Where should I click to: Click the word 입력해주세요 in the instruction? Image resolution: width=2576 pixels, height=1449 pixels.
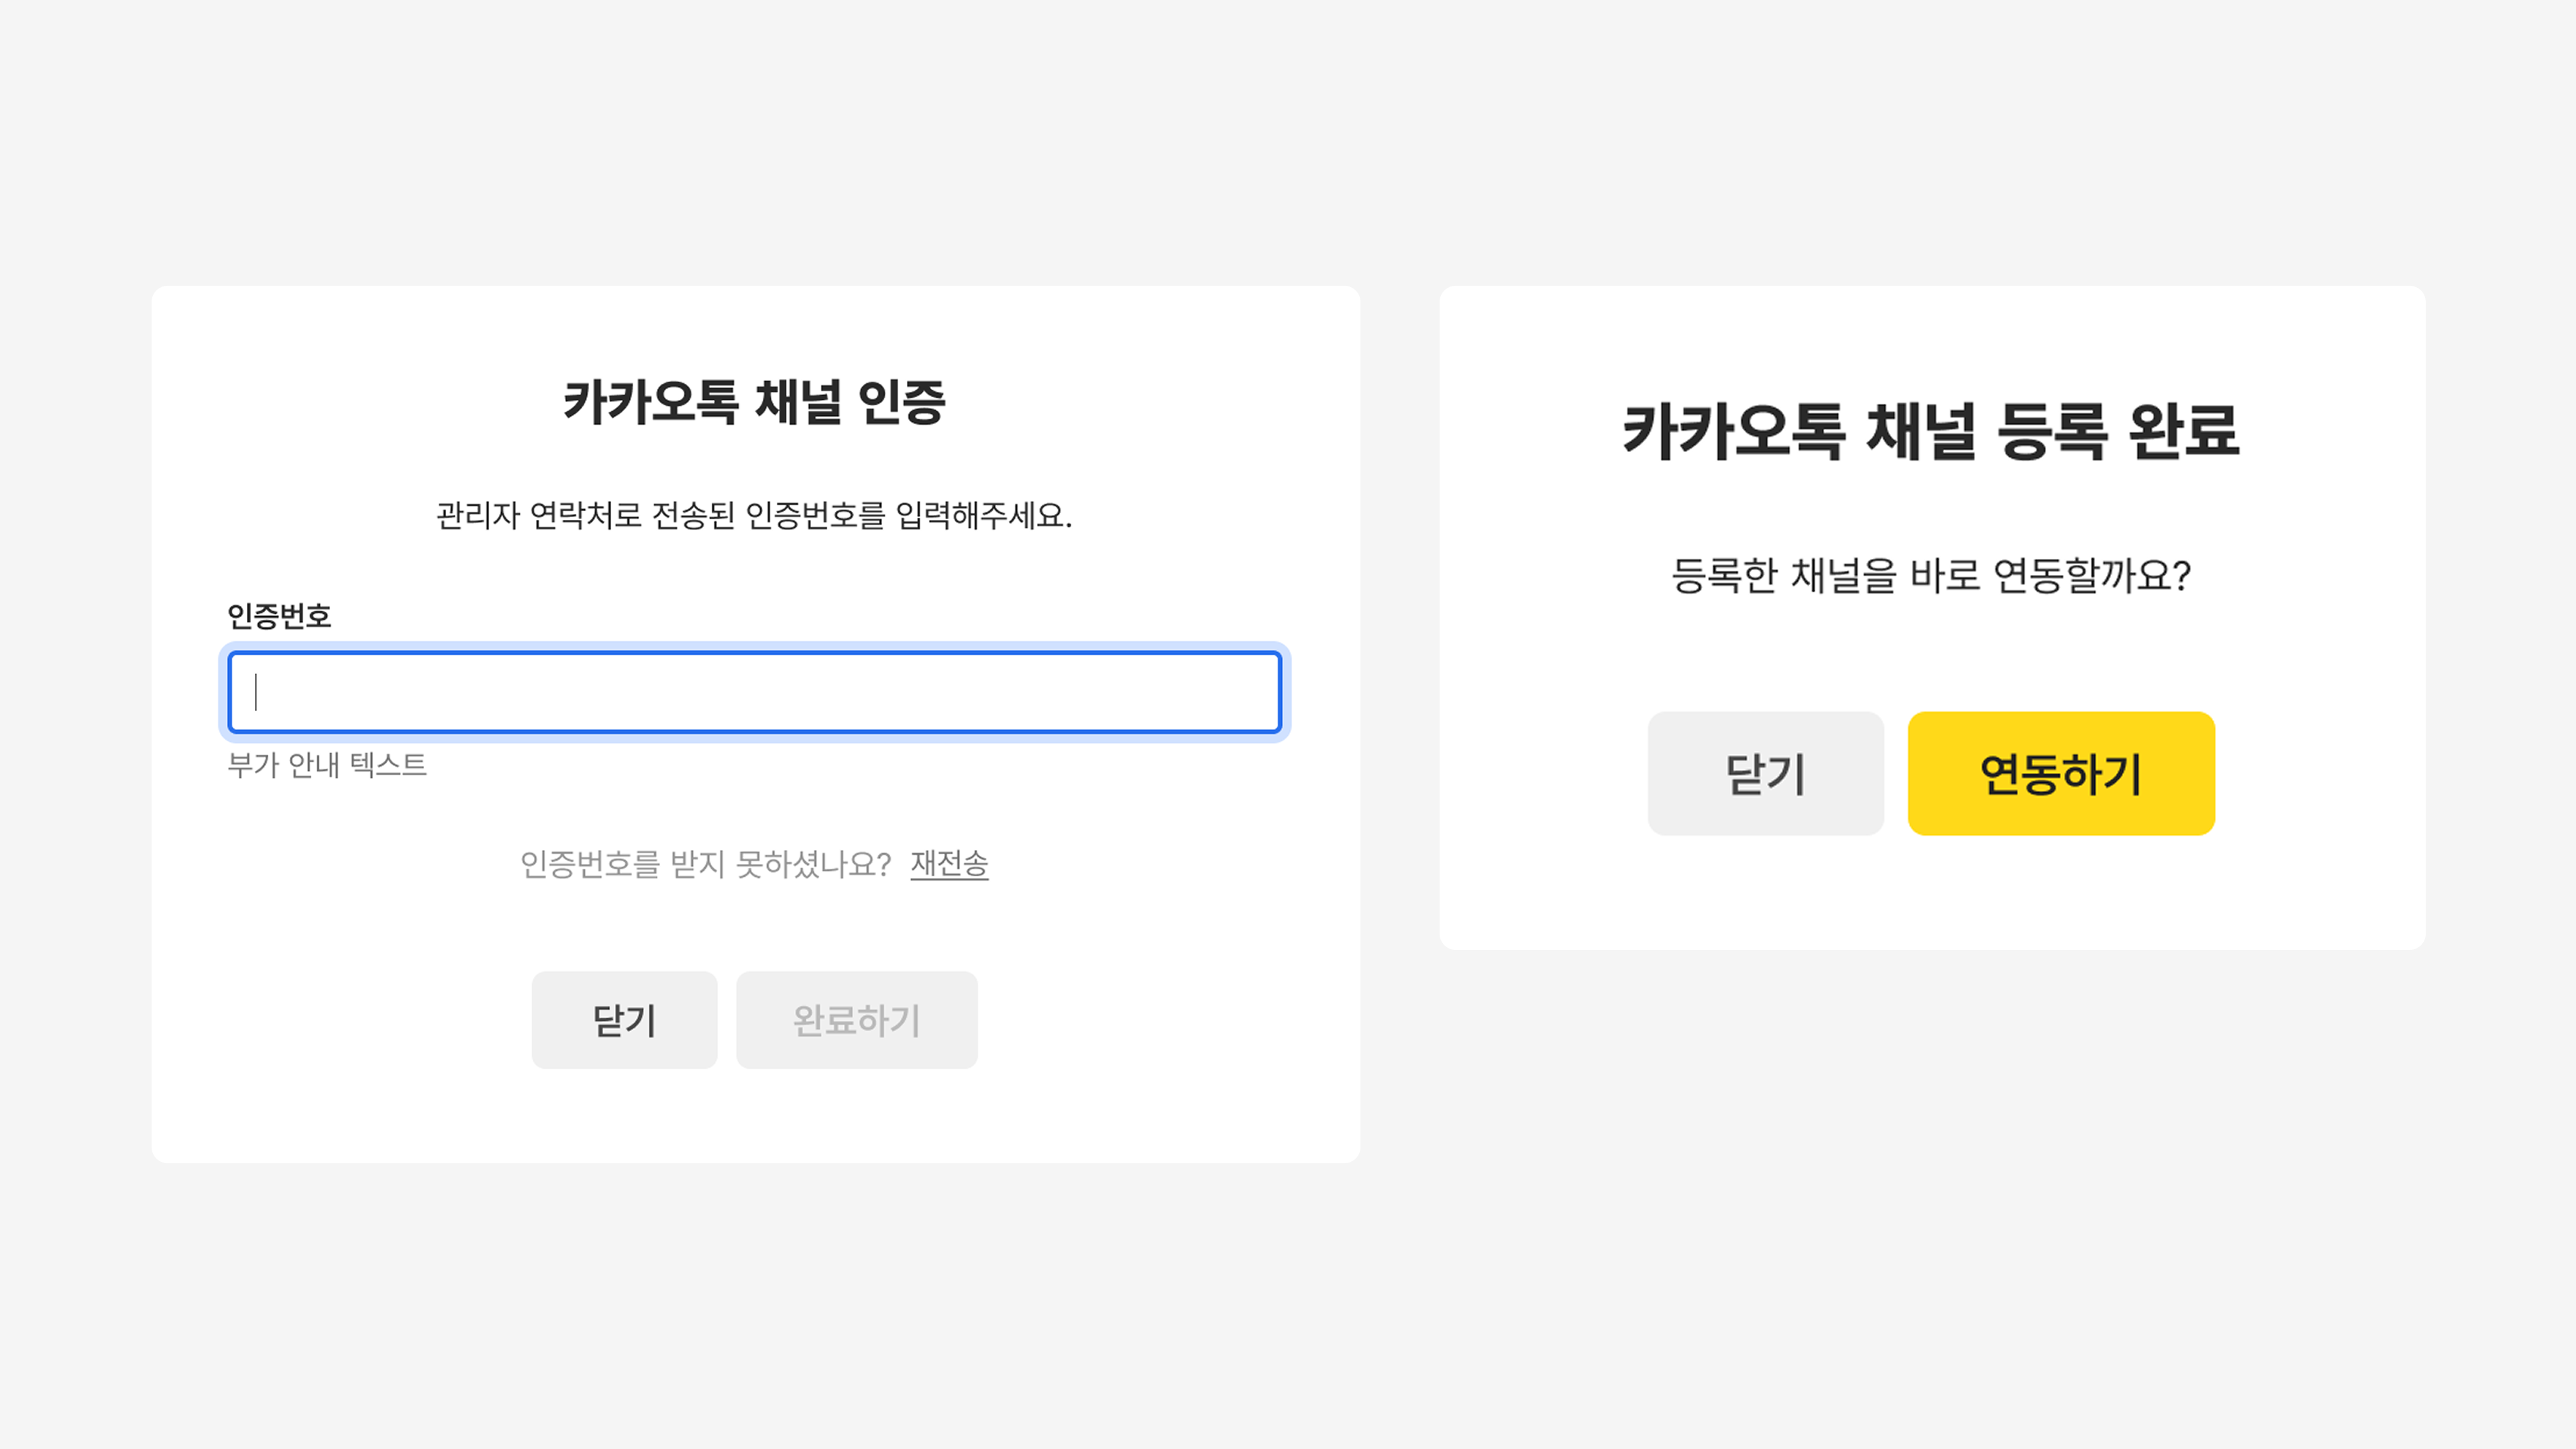(983, 516)
